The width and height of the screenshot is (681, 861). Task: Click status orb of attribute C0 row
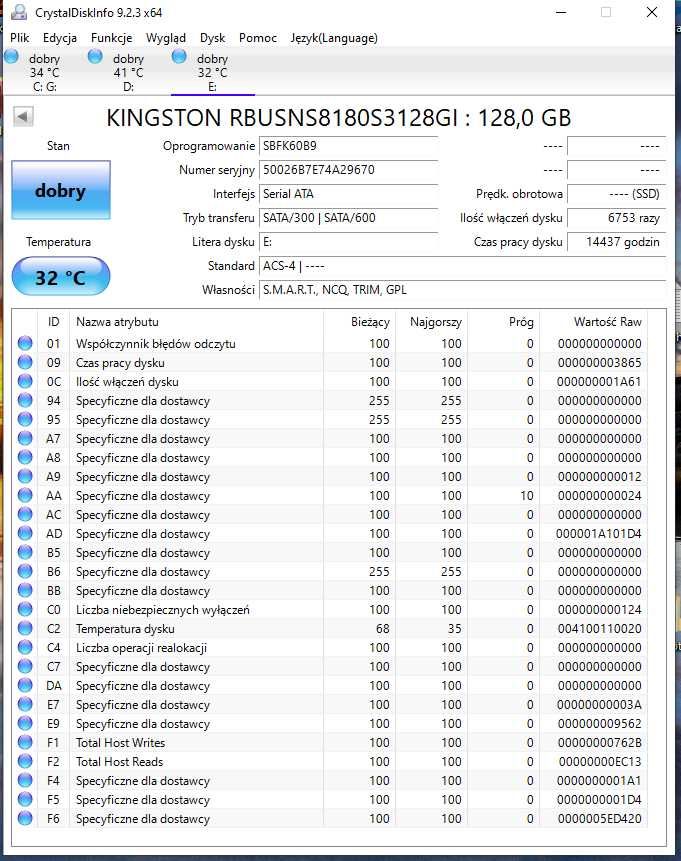[x=25, y=610]
